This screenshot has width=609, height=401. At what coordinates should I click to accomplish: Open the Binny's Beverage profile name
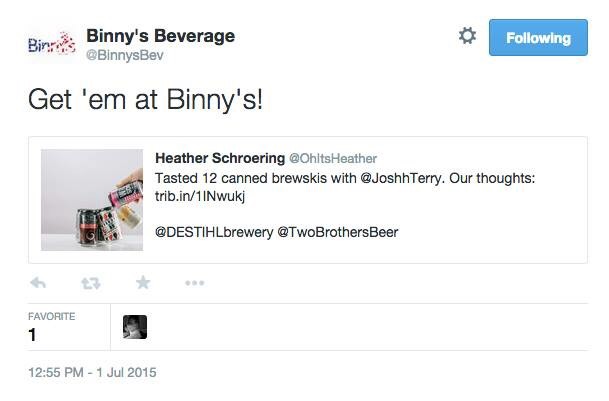pos(160,36)
